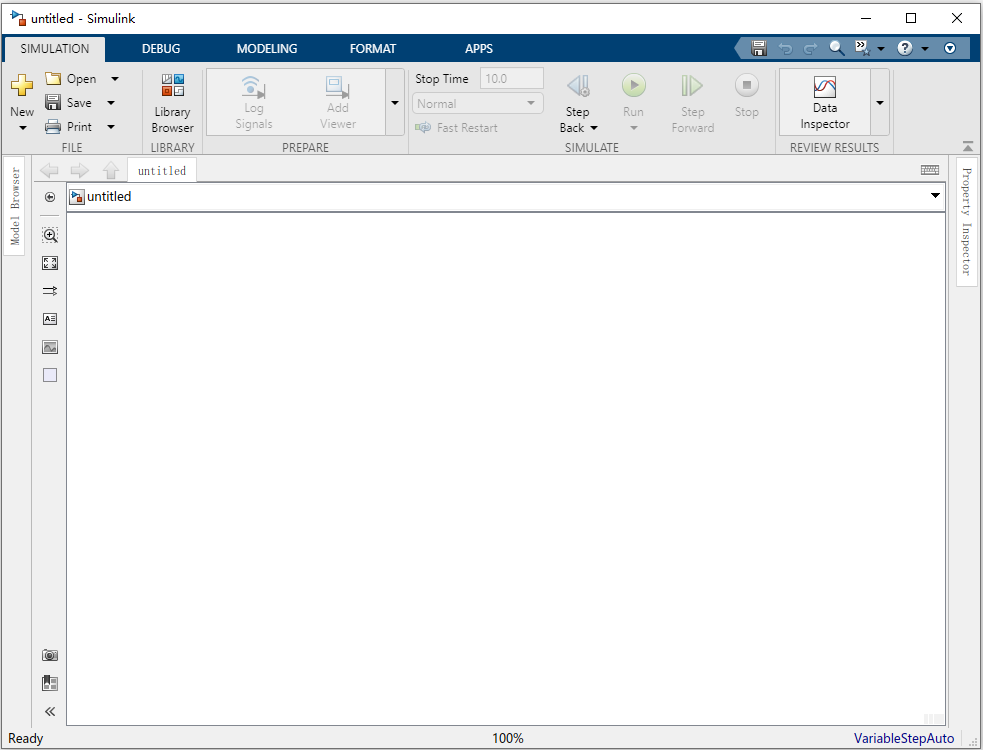Image resolution: width=983 pixels, height=750 pixels.
Task: Switch to the APPS tab
Action: tap(479, 49)
